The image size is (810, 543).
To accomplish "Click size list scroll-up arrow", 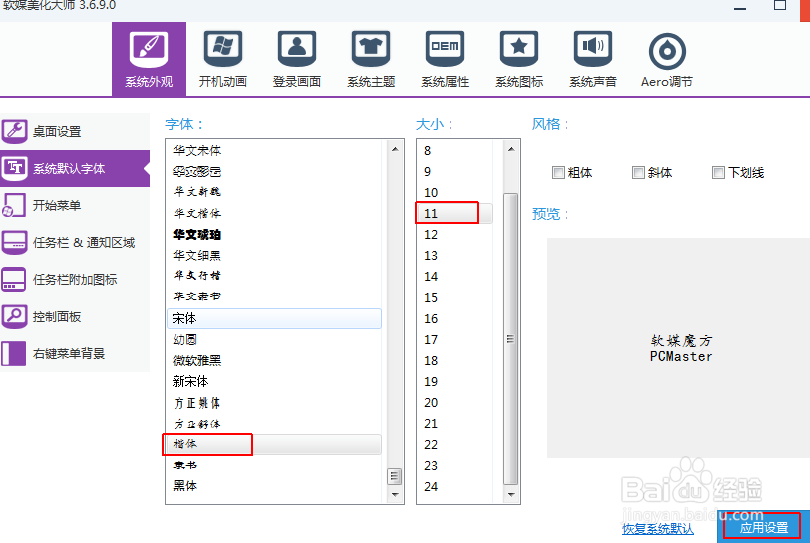I will coord(510,149).
